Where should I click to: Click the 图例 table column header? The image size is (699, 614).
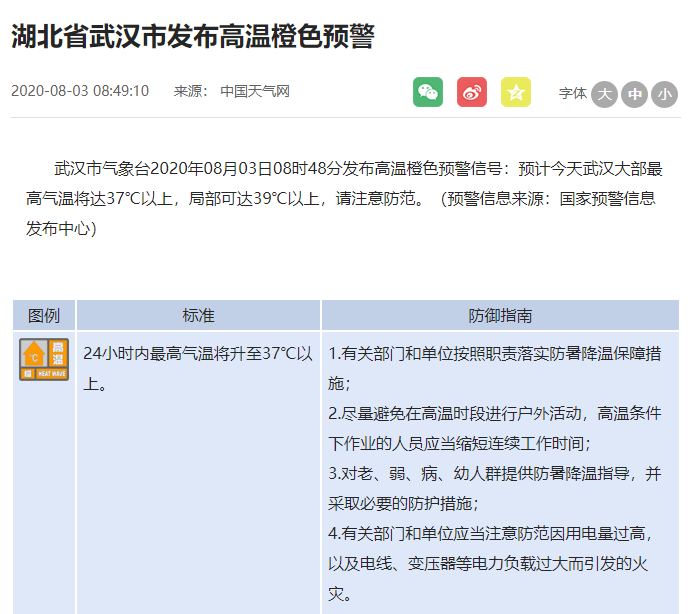[x=44, y=315]
